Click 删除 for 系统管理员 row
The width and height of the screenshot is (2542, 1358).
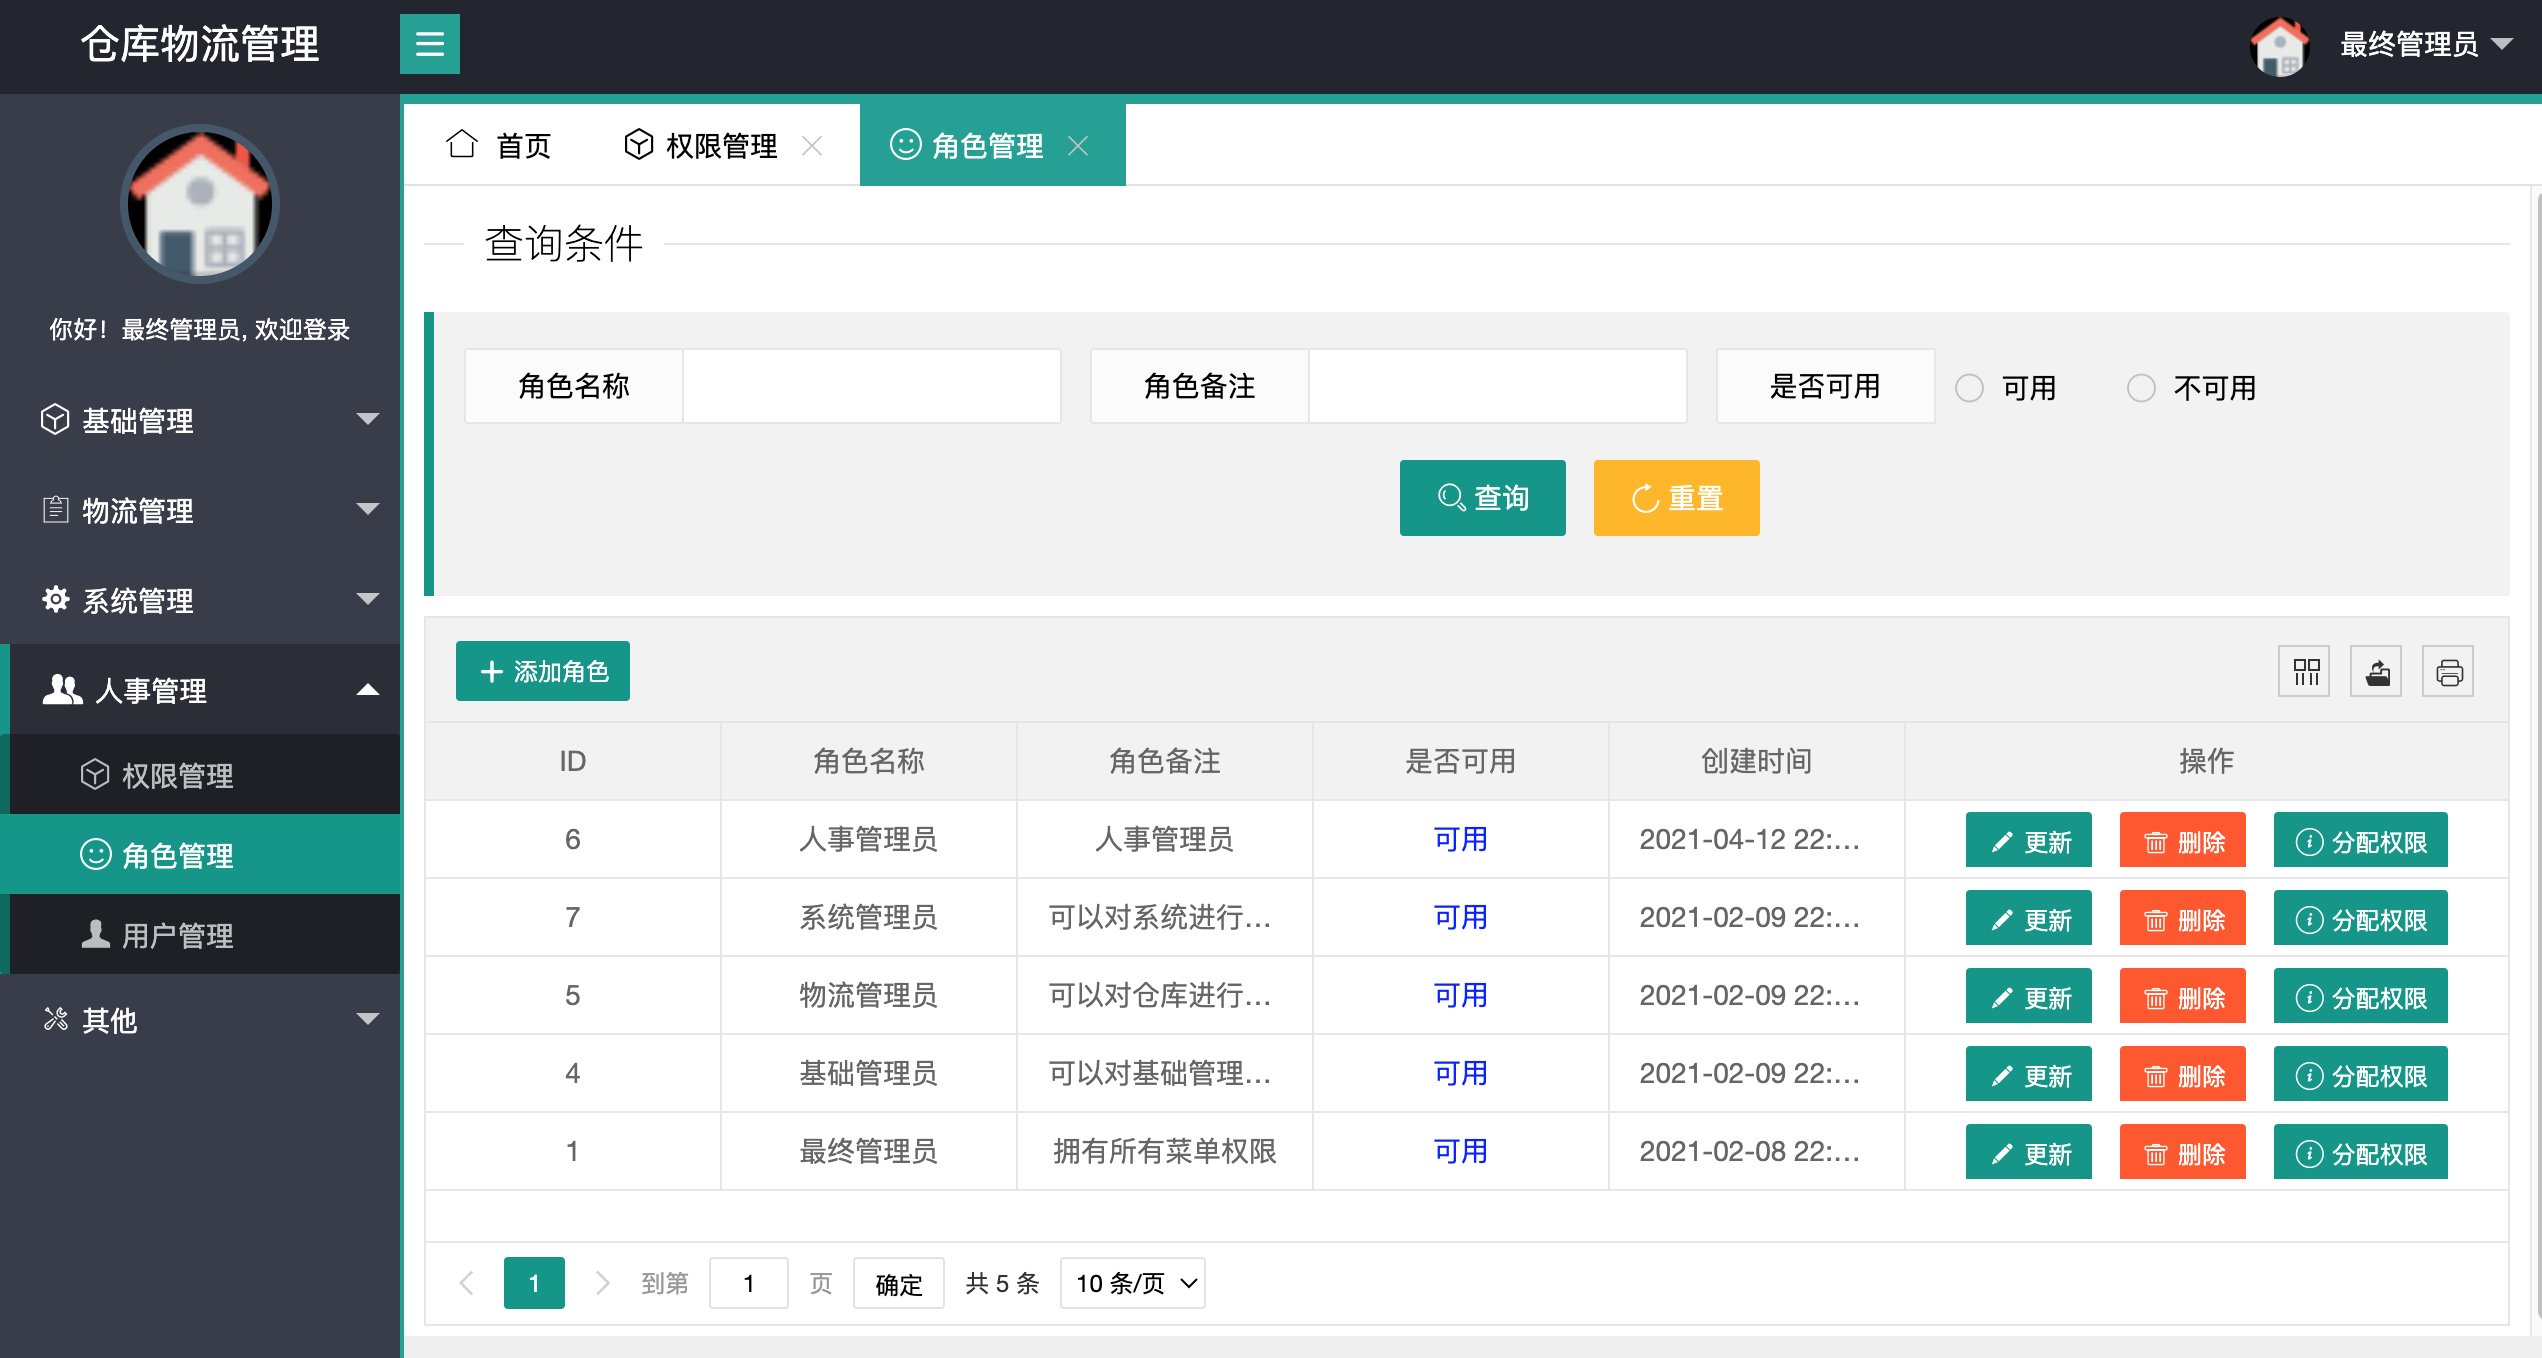tap(2183, 918)
